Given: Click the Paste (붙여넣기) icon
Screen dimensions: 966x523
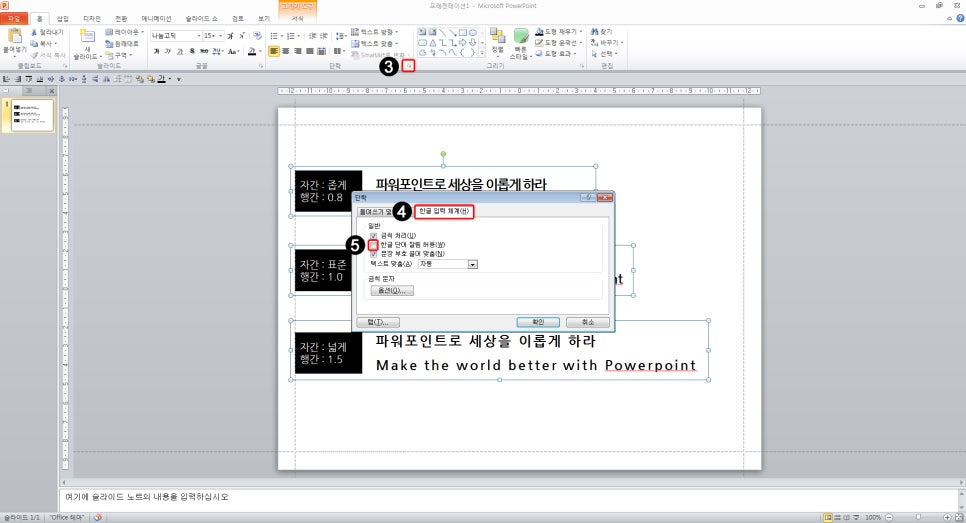Looking at the screenshot, I should point(14,36).
